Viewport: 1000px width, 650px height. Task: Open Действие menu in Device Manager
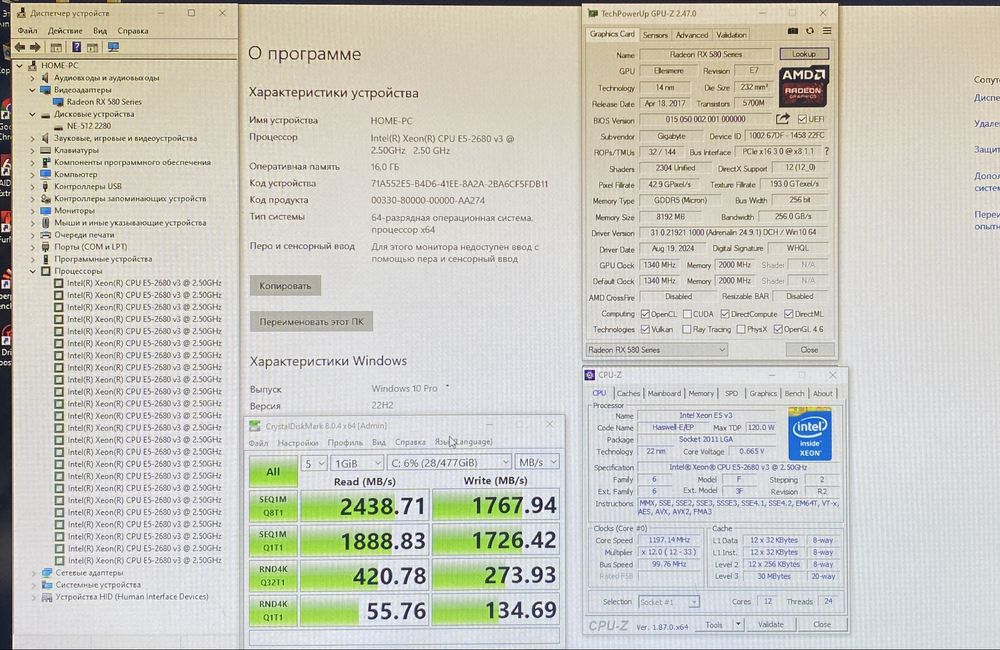pyautogui.click(x=65, y=31)
